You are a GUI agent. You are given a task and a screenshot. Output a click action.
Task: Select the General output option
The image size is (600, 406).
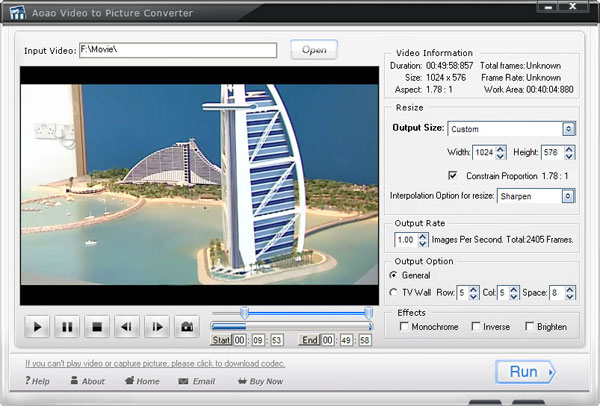click(x=393, y=275)
